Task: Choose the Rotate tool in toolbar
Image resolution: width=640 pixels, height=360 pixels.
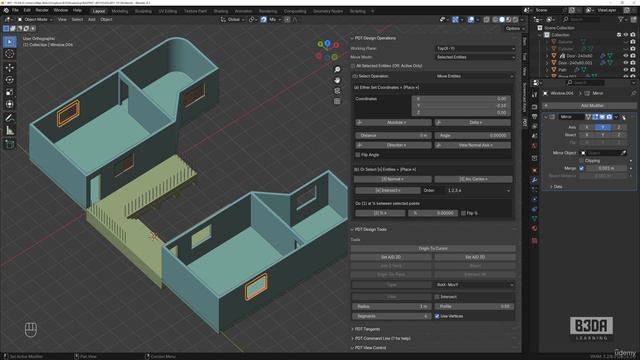Action: [10, 80]
